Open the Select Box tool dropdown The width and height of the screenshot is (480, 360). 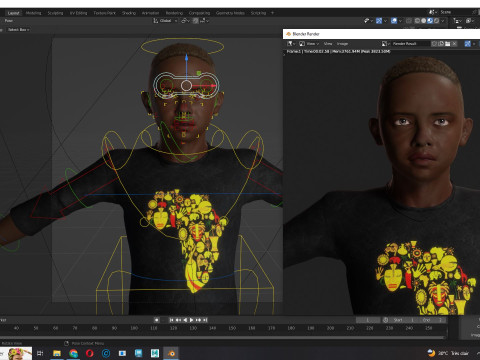coord(18,30)
